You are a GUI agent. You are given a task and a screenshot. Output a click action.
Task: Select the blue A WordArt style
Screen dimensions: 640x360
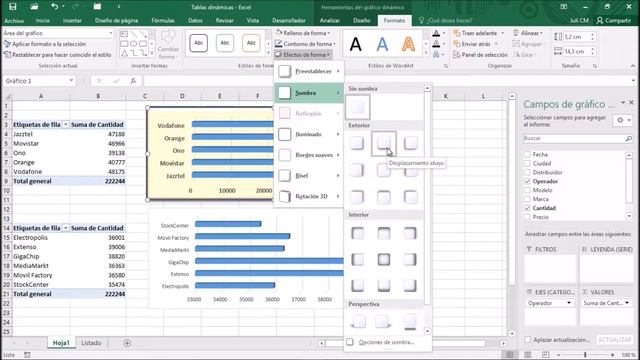(382, 44)
